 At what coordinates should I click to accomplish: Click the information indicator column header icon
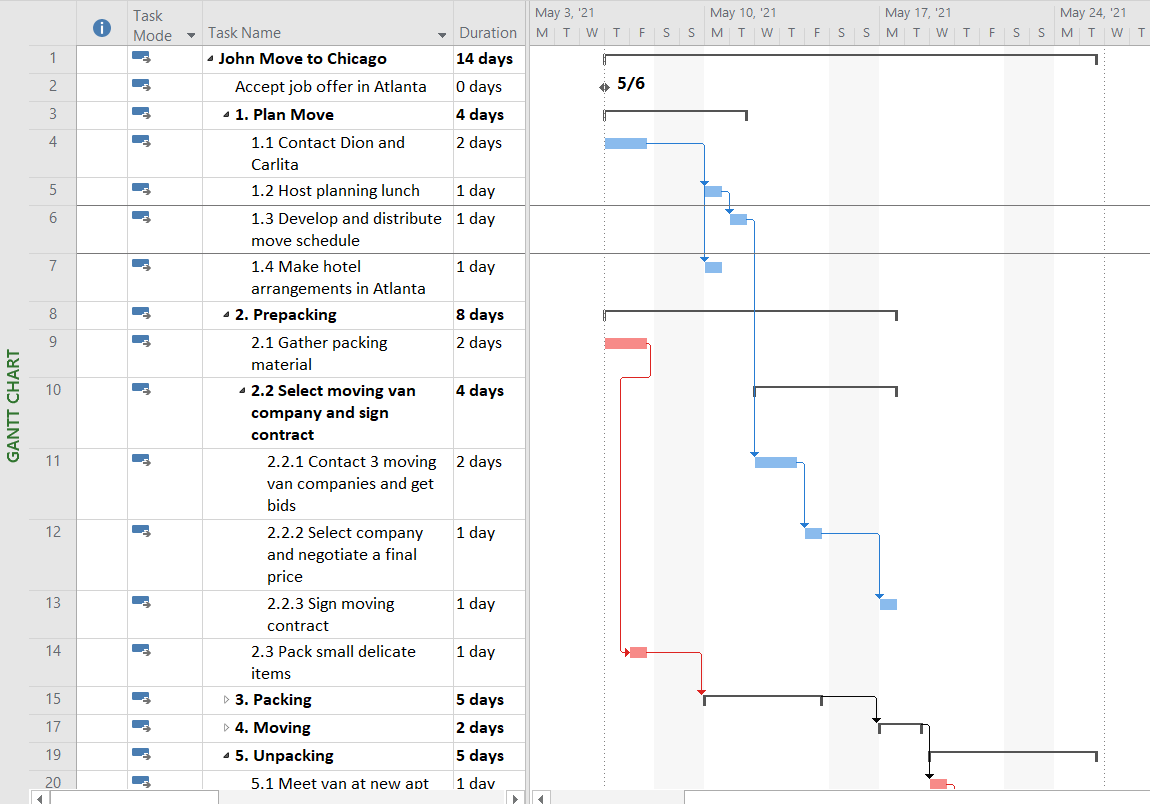(101, 28)
